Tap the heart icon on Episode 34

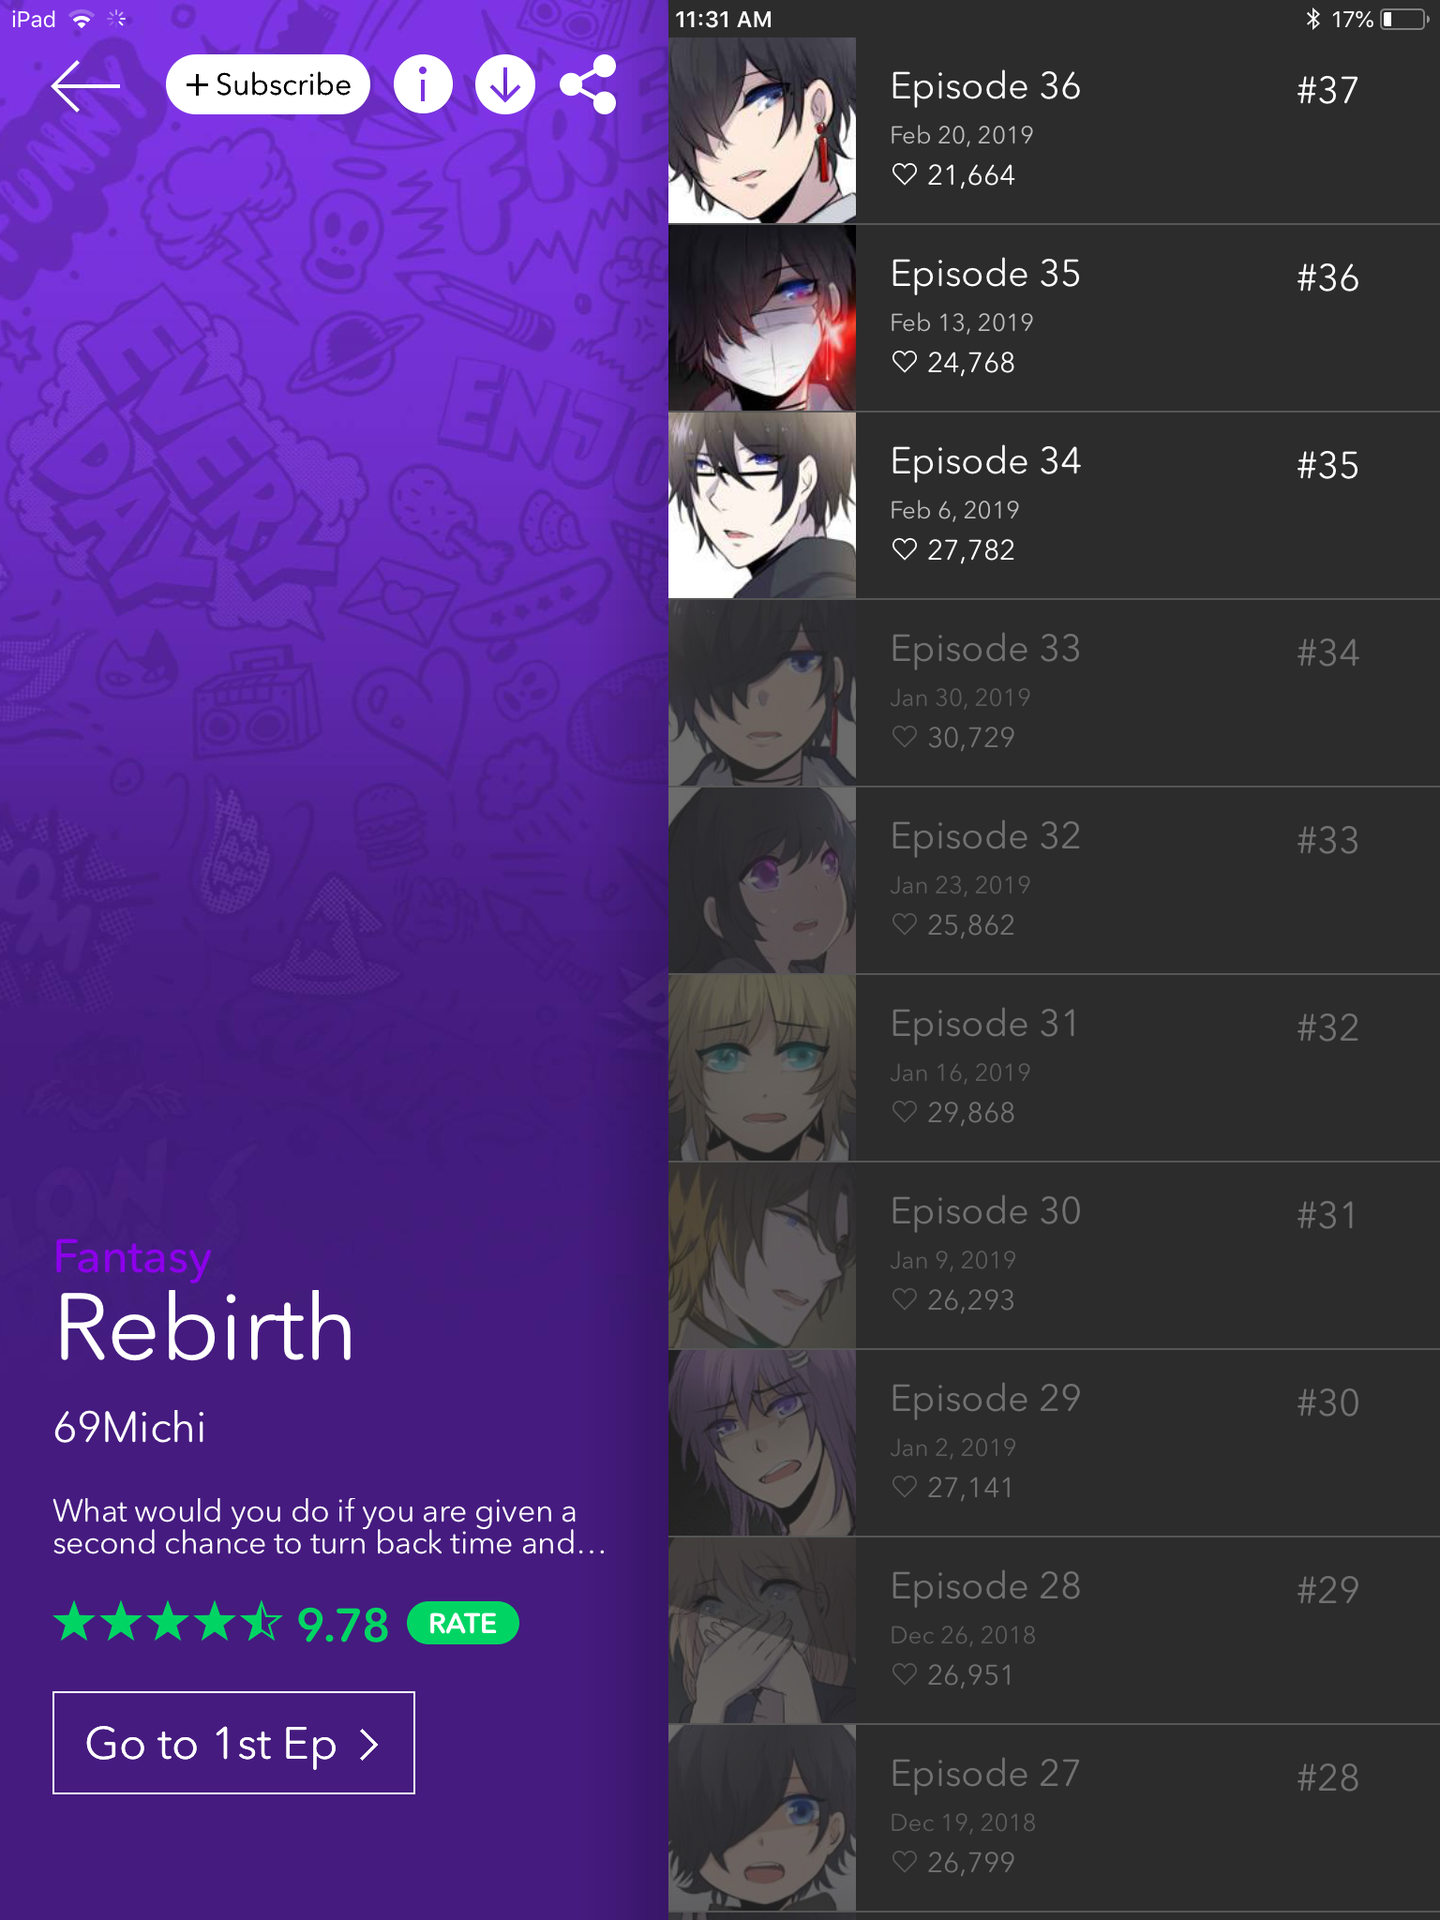coord(904,549)
